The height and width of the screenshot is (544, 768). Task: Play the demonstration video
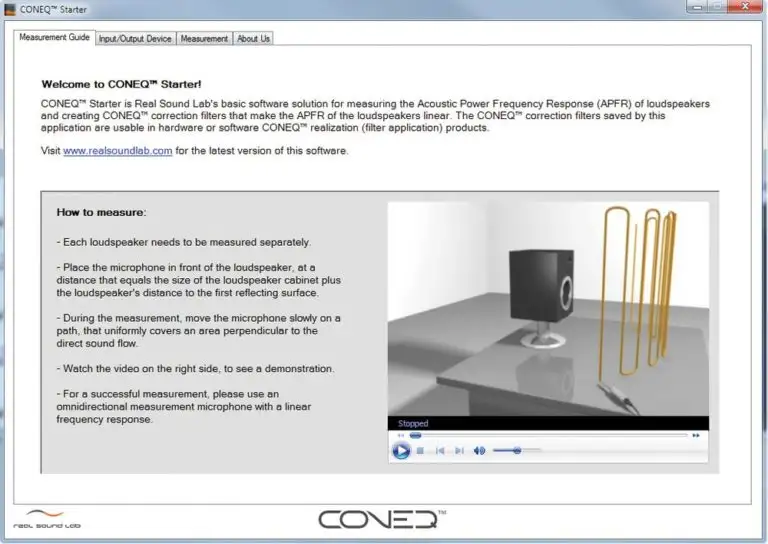[x=401, y=450]
